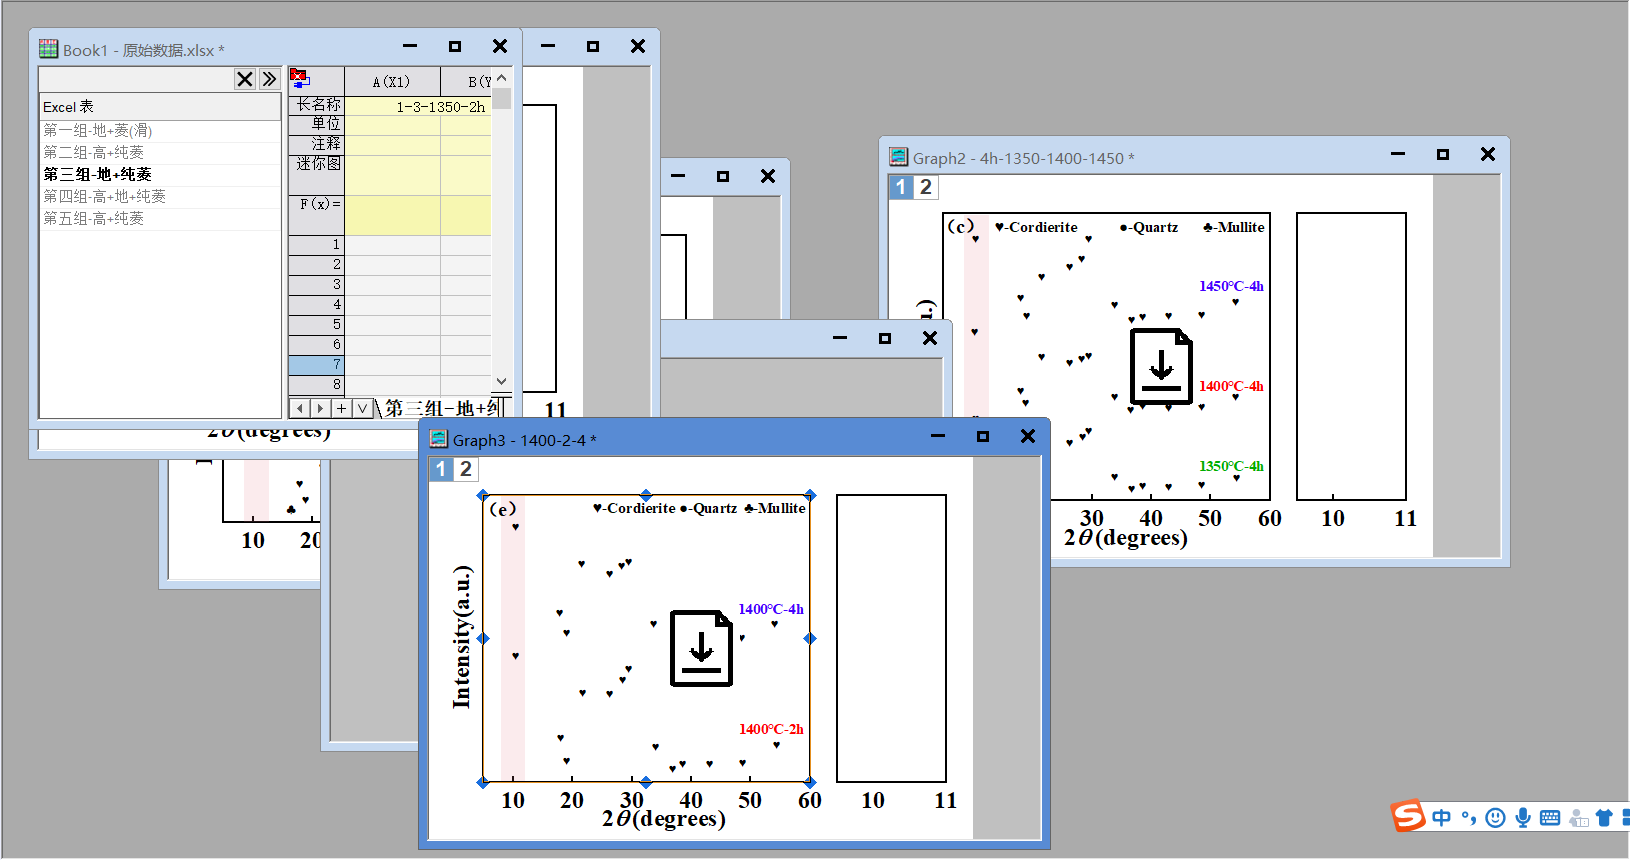Select sheet 第五组-高+纯菱 in Excel list
Image resolution: width=1630 pixels, height=860 pixels.
pos(159,219)
